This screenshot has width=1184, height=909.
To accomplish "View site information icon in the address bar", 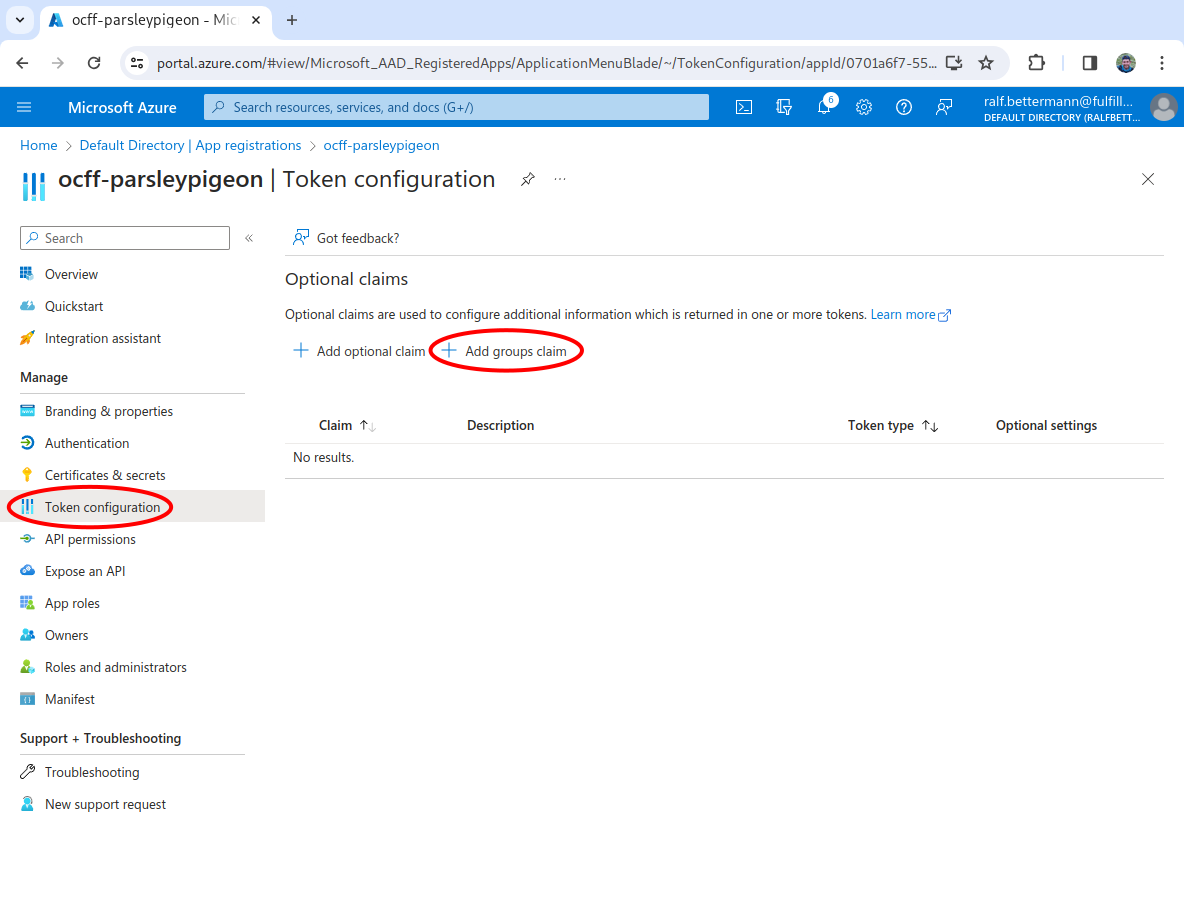I will point(137,63).
